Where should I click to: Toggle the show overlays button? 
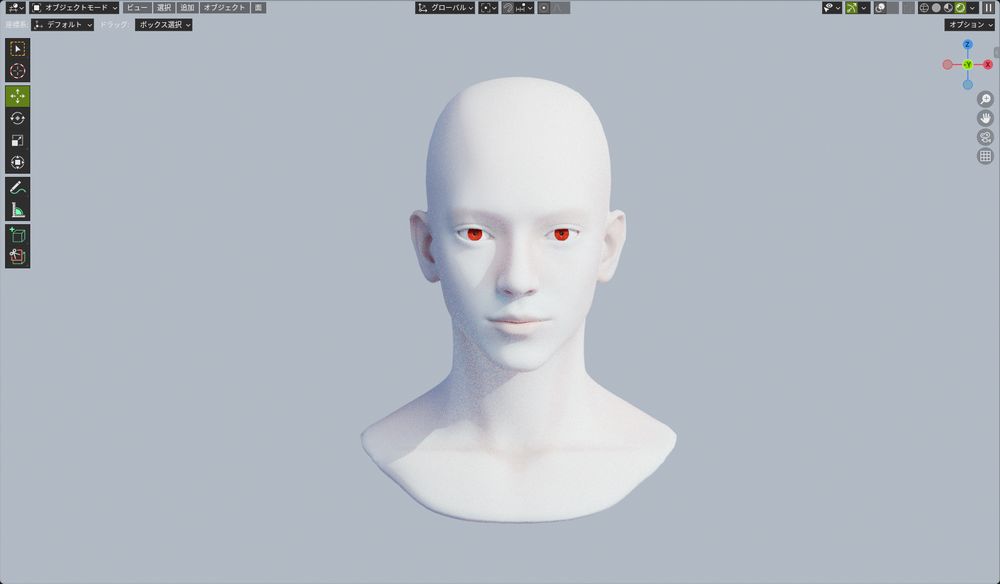pos(881,8)
